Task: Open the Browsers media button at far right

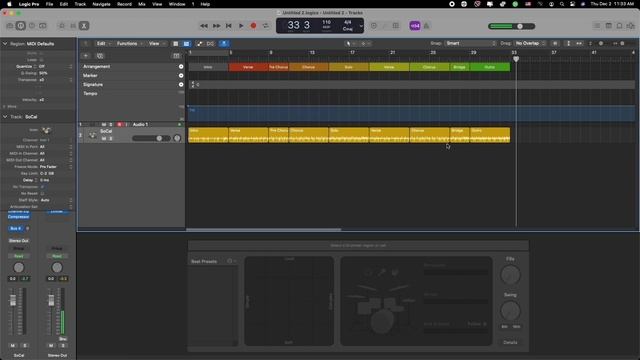Action: pyautogui.click(x=631, y=26)
